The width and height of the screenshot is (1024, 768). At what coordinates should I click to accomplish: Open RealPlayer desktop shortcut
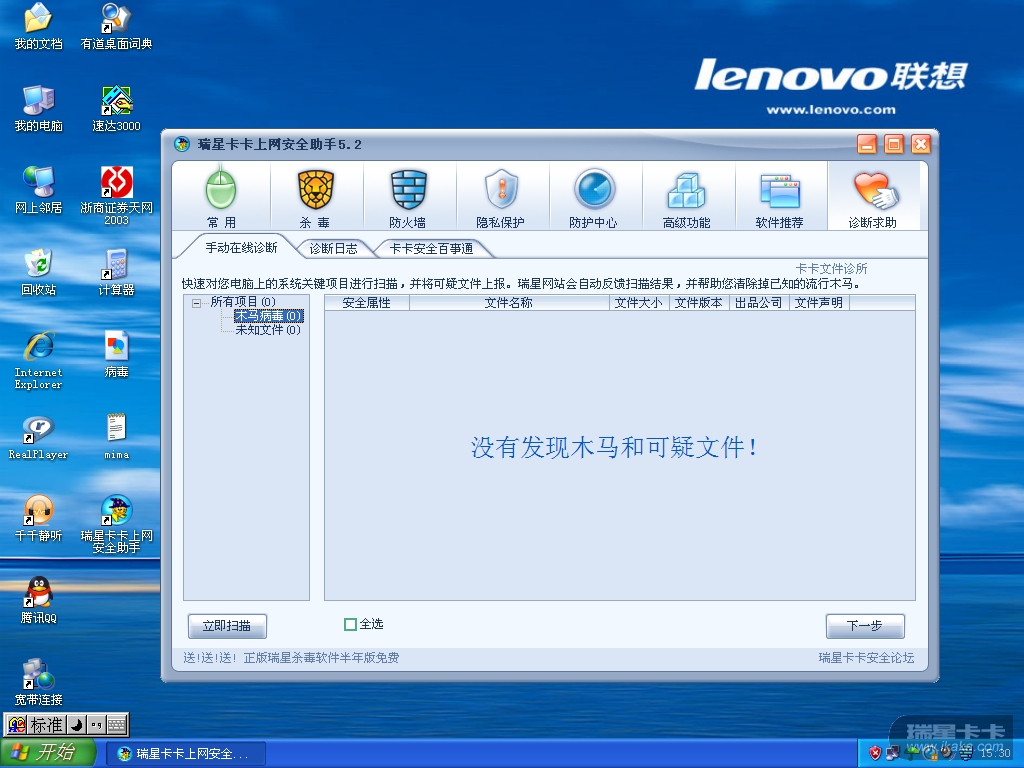pos(39,437)
